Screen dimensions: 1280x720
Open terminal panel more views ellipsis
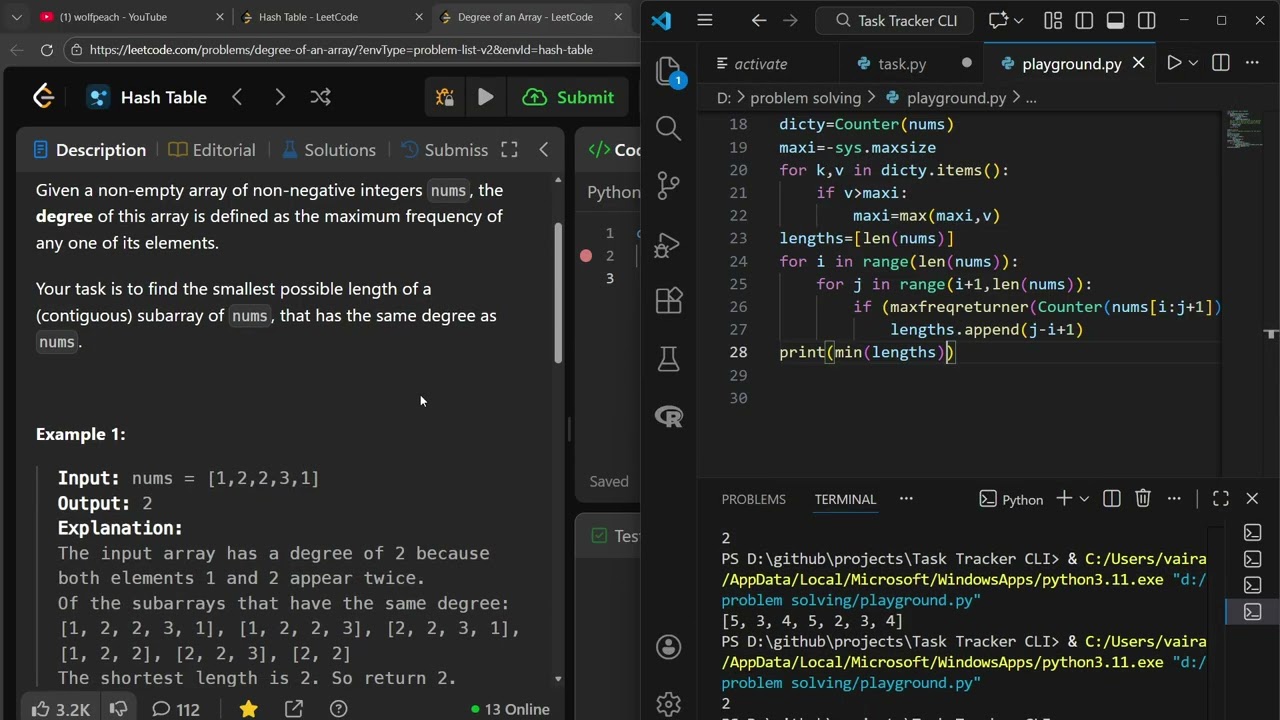[x=906, y=498]
